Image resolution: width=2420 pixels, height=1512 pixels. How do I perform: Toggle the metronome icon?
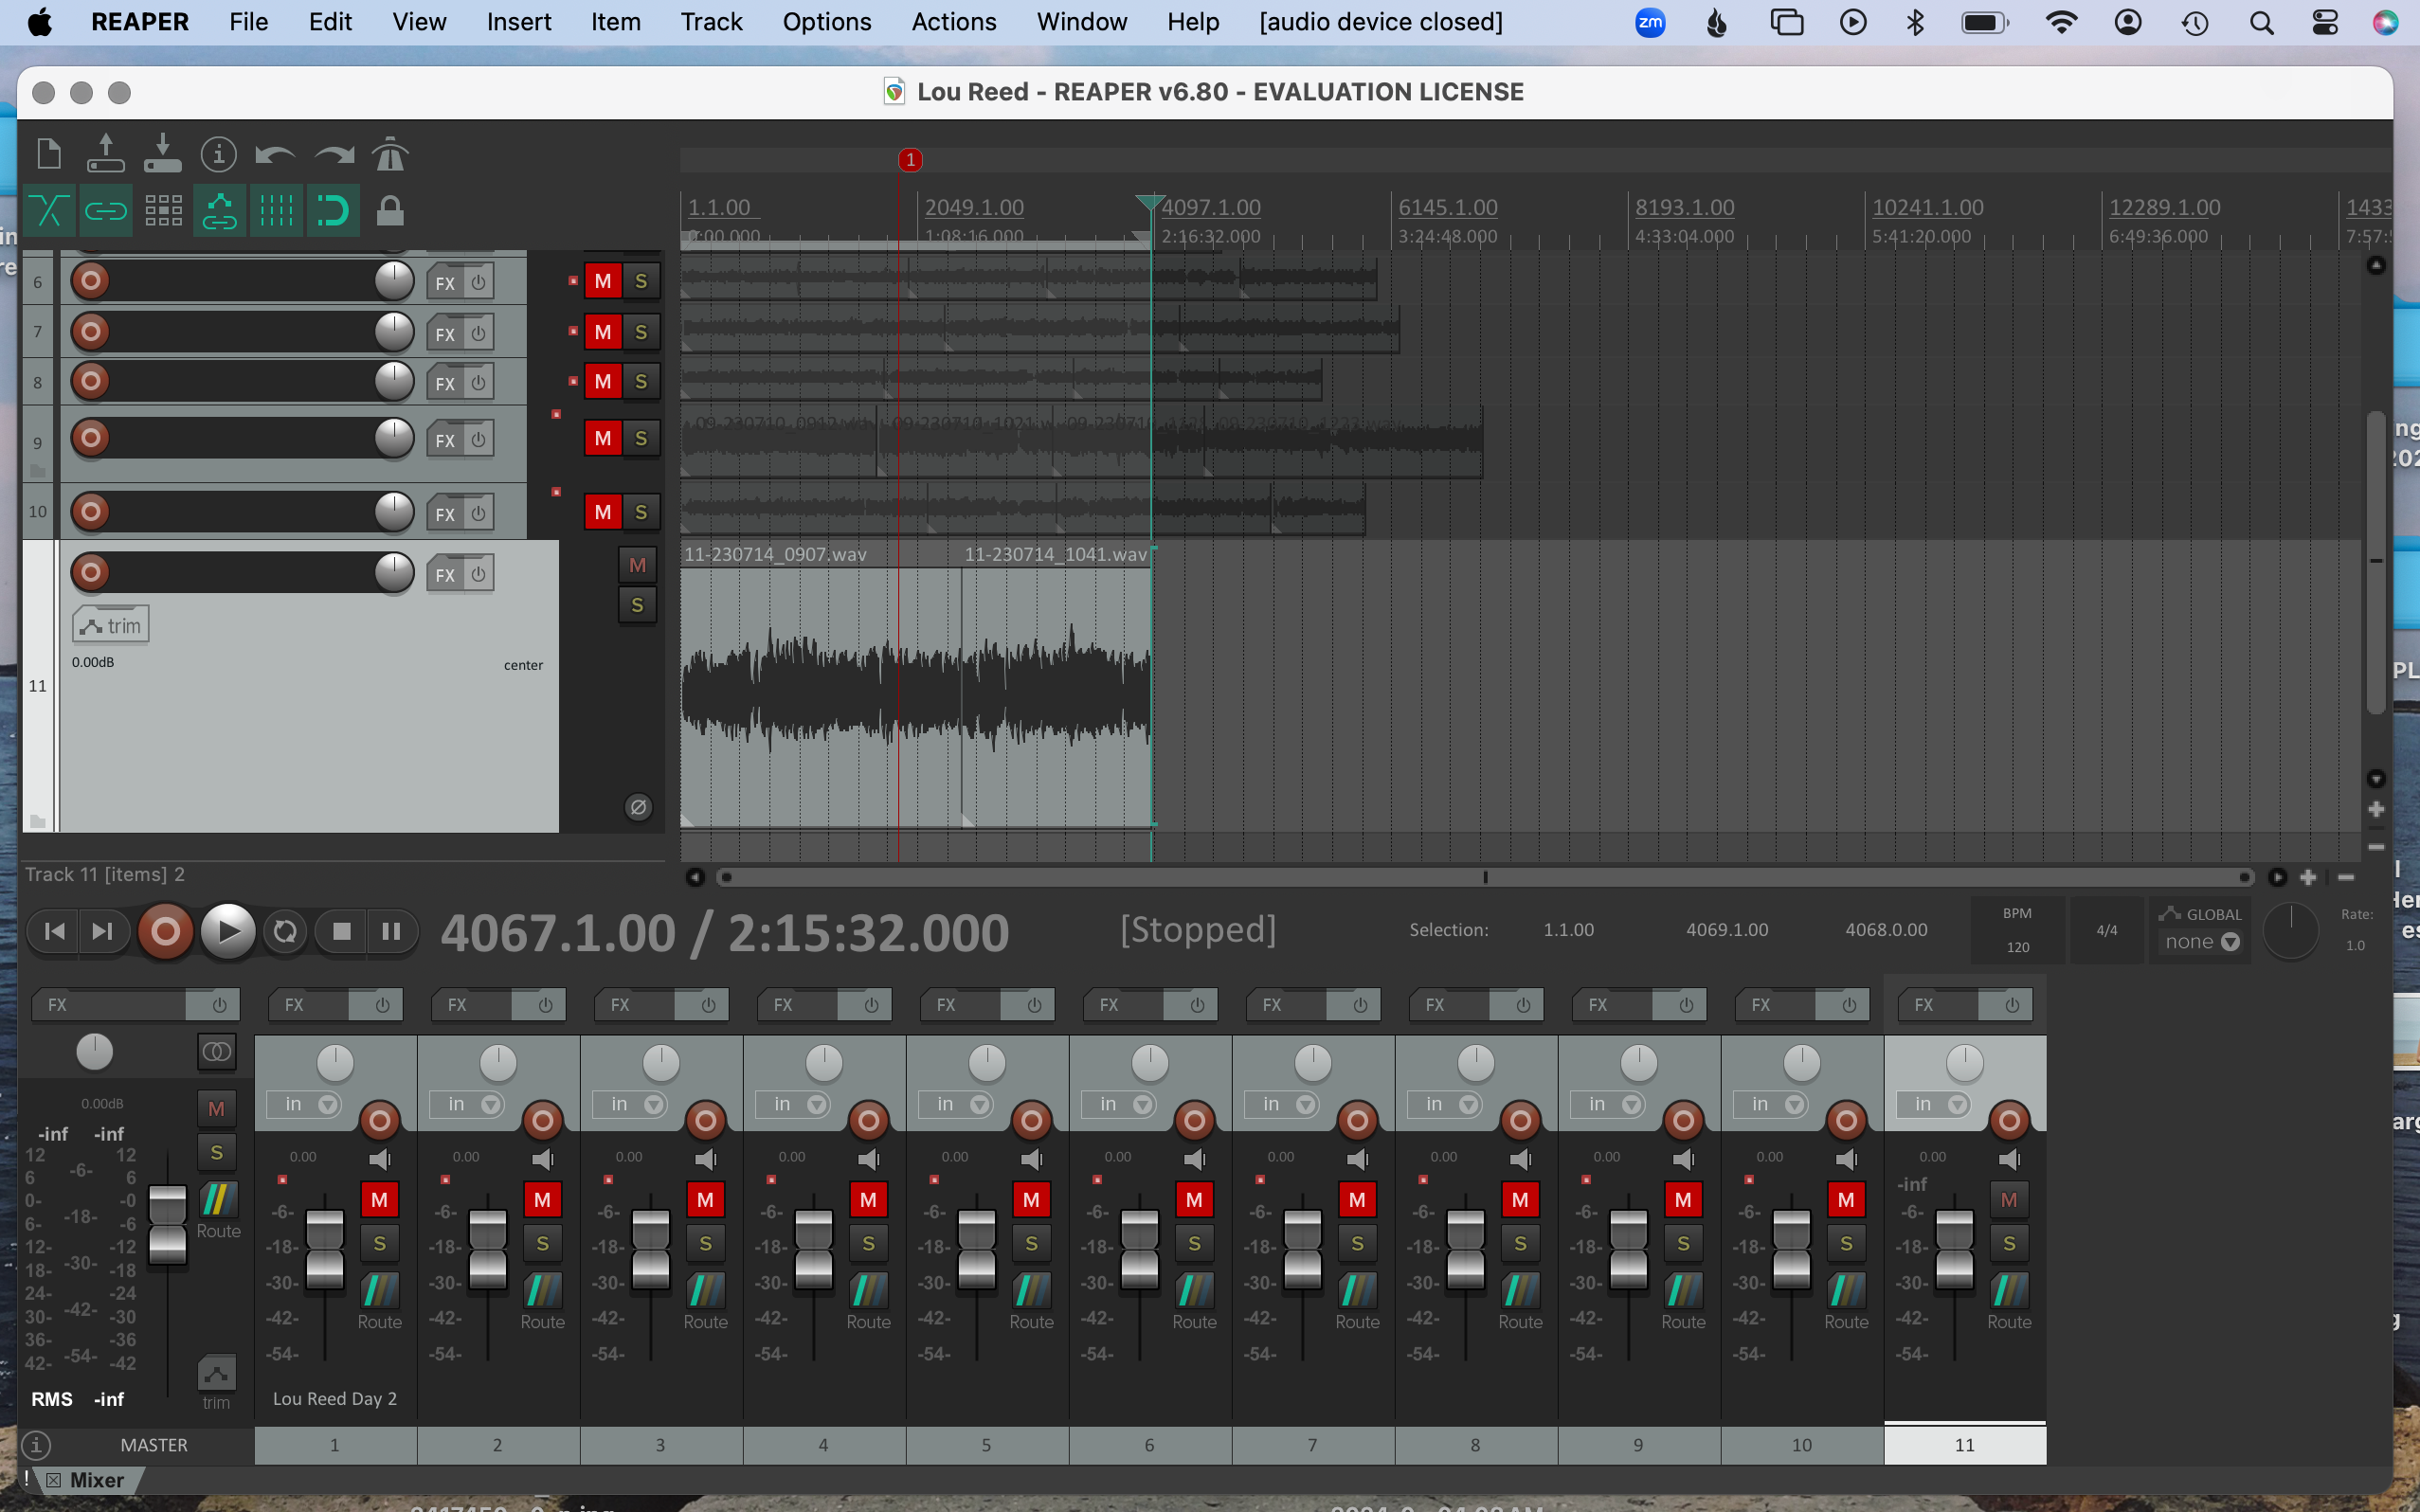(x=390, y=155)
